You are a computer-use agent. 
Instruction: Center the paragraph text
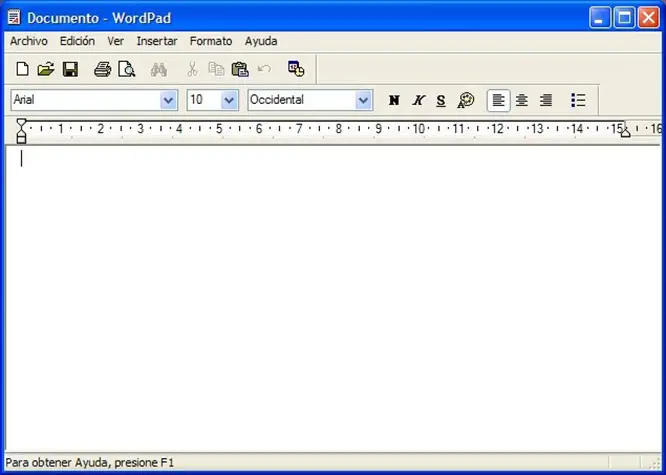point(522,100)
